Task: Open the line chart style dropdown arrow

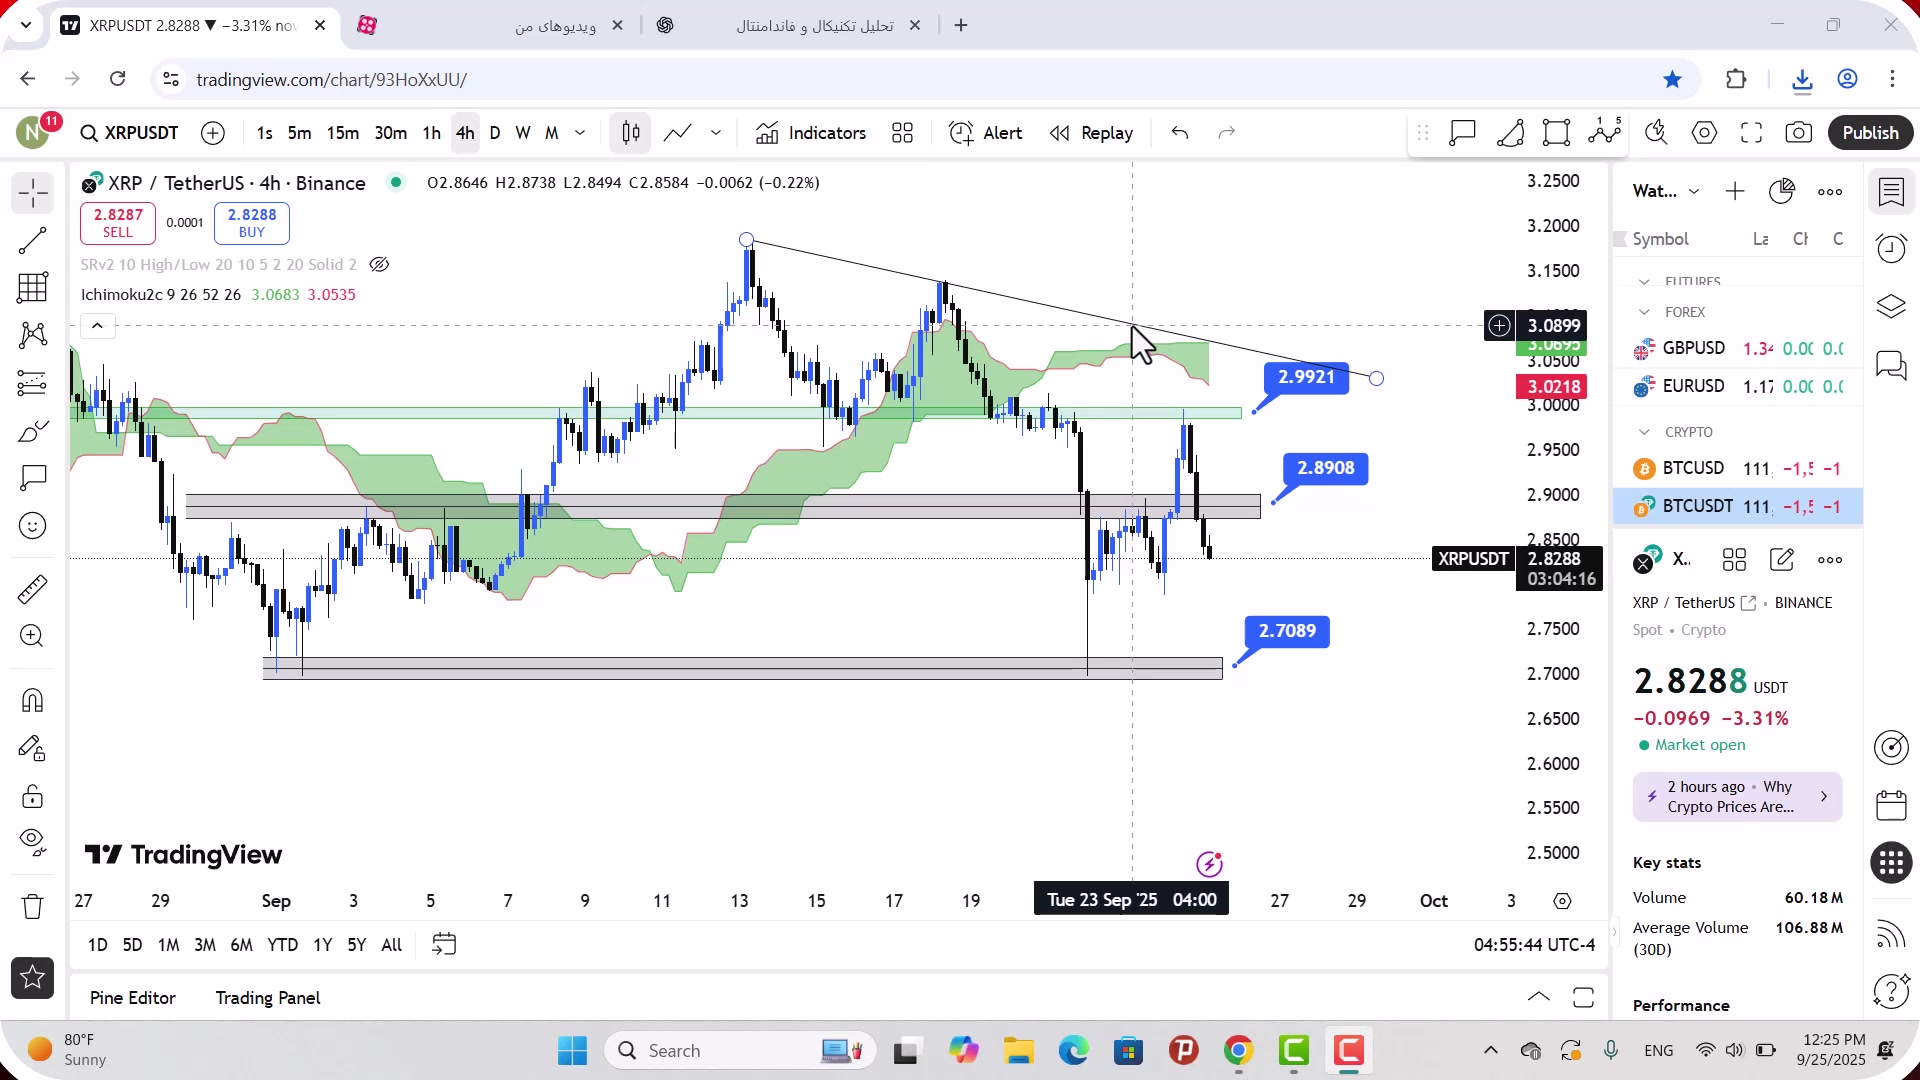Action: (x=716, y=133)
